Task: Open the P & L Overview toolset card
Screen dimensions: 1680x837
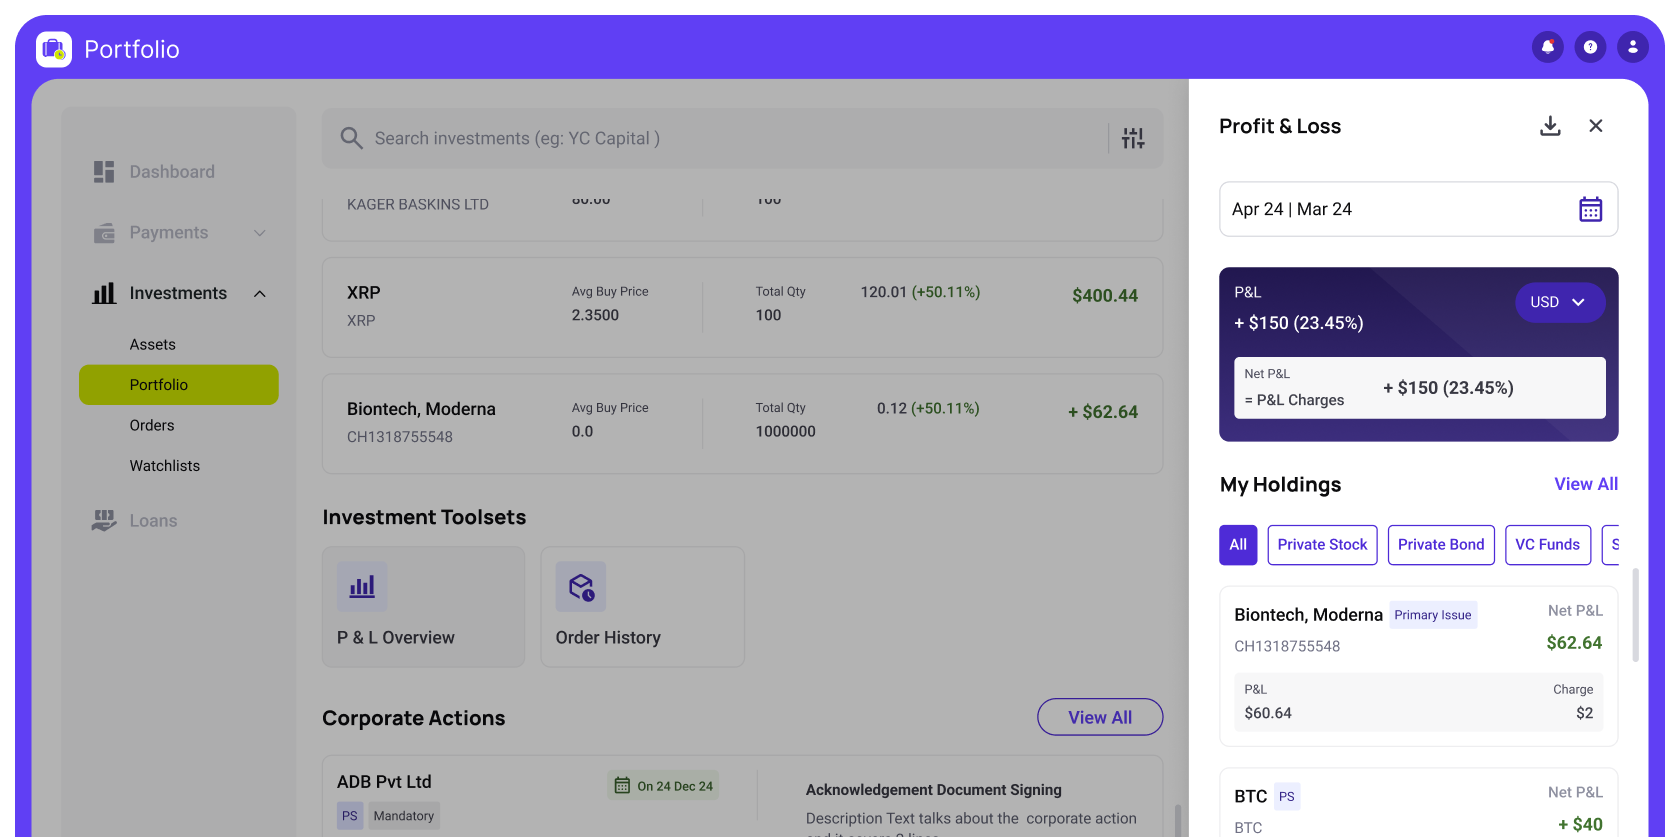Action: 423,607
